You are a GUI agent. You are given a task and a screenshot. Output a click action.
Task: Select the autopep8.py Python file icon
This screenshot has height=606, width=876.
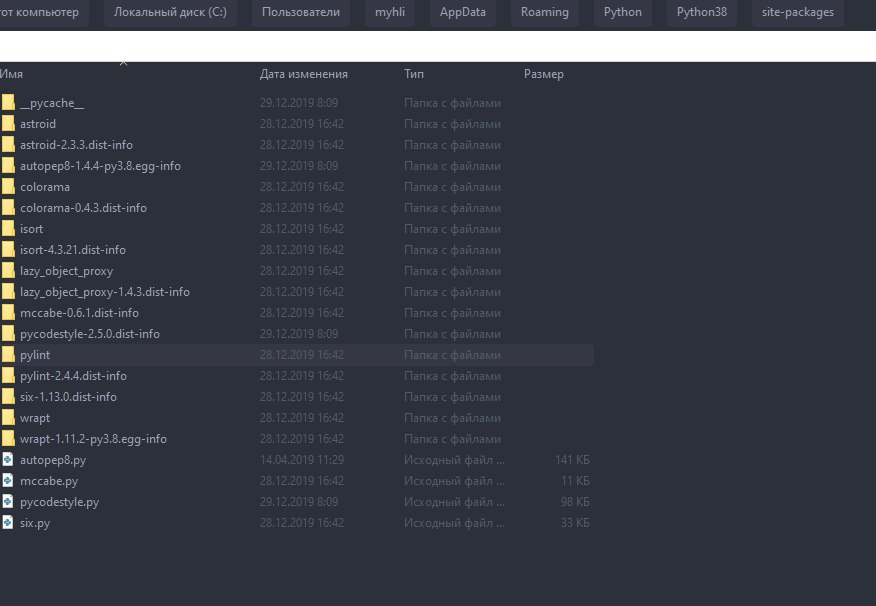tap(7, 460)
